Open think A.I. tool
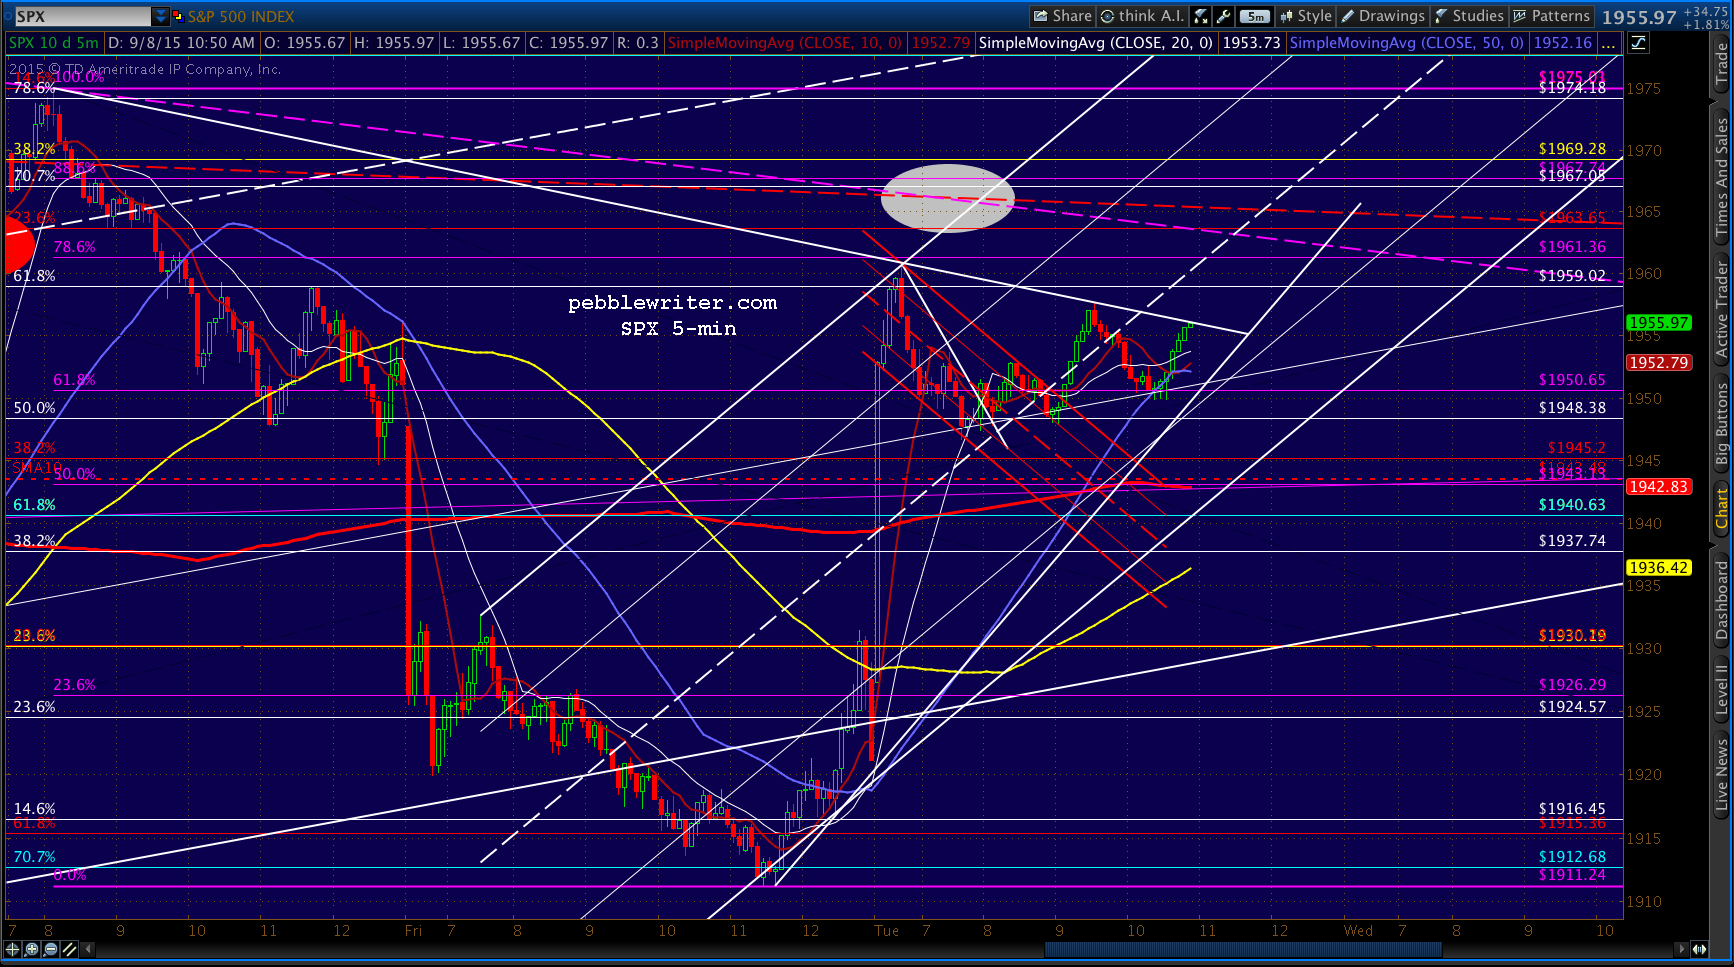The height and width of the screenshot is (967, 1734). point(1142,16)
